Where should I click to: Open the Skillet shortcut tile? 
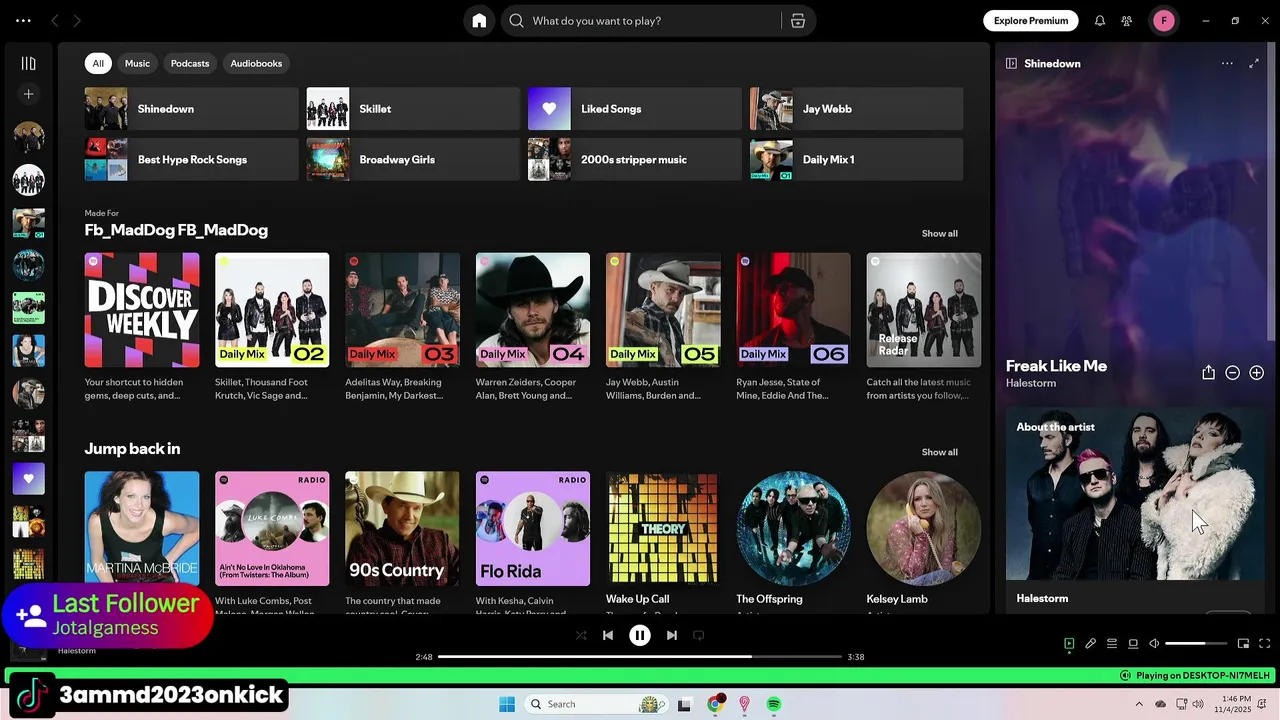pyautogui.click(x=413, y=109)
